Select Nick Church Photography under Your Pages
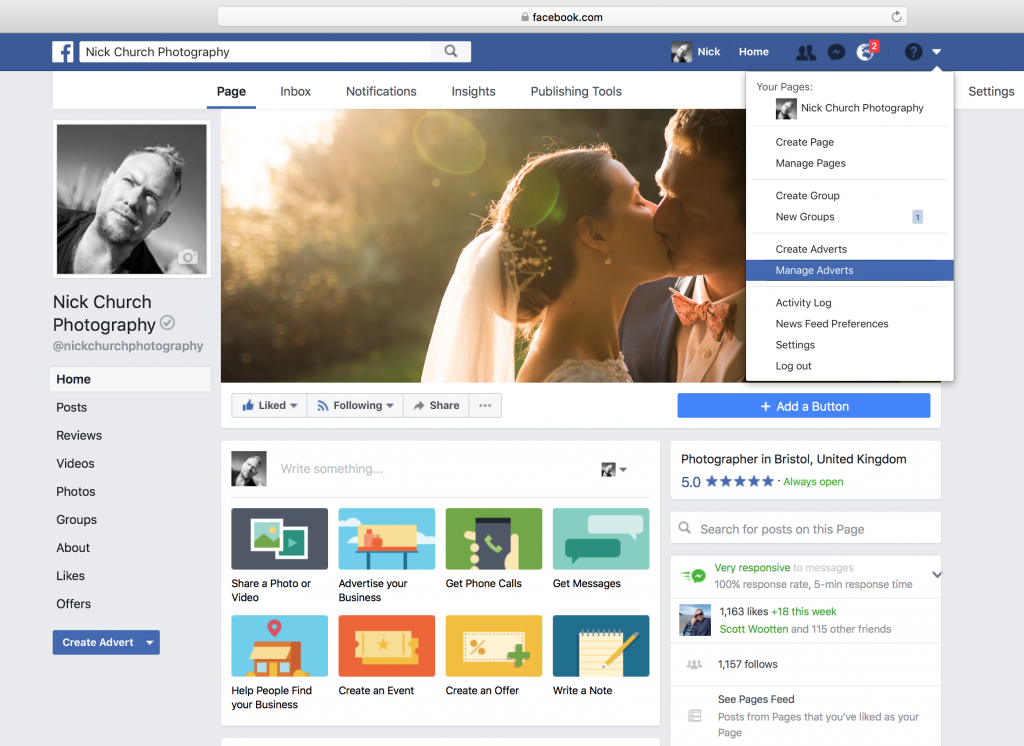This screenshot has width=1024, height=746. (850, 108)
